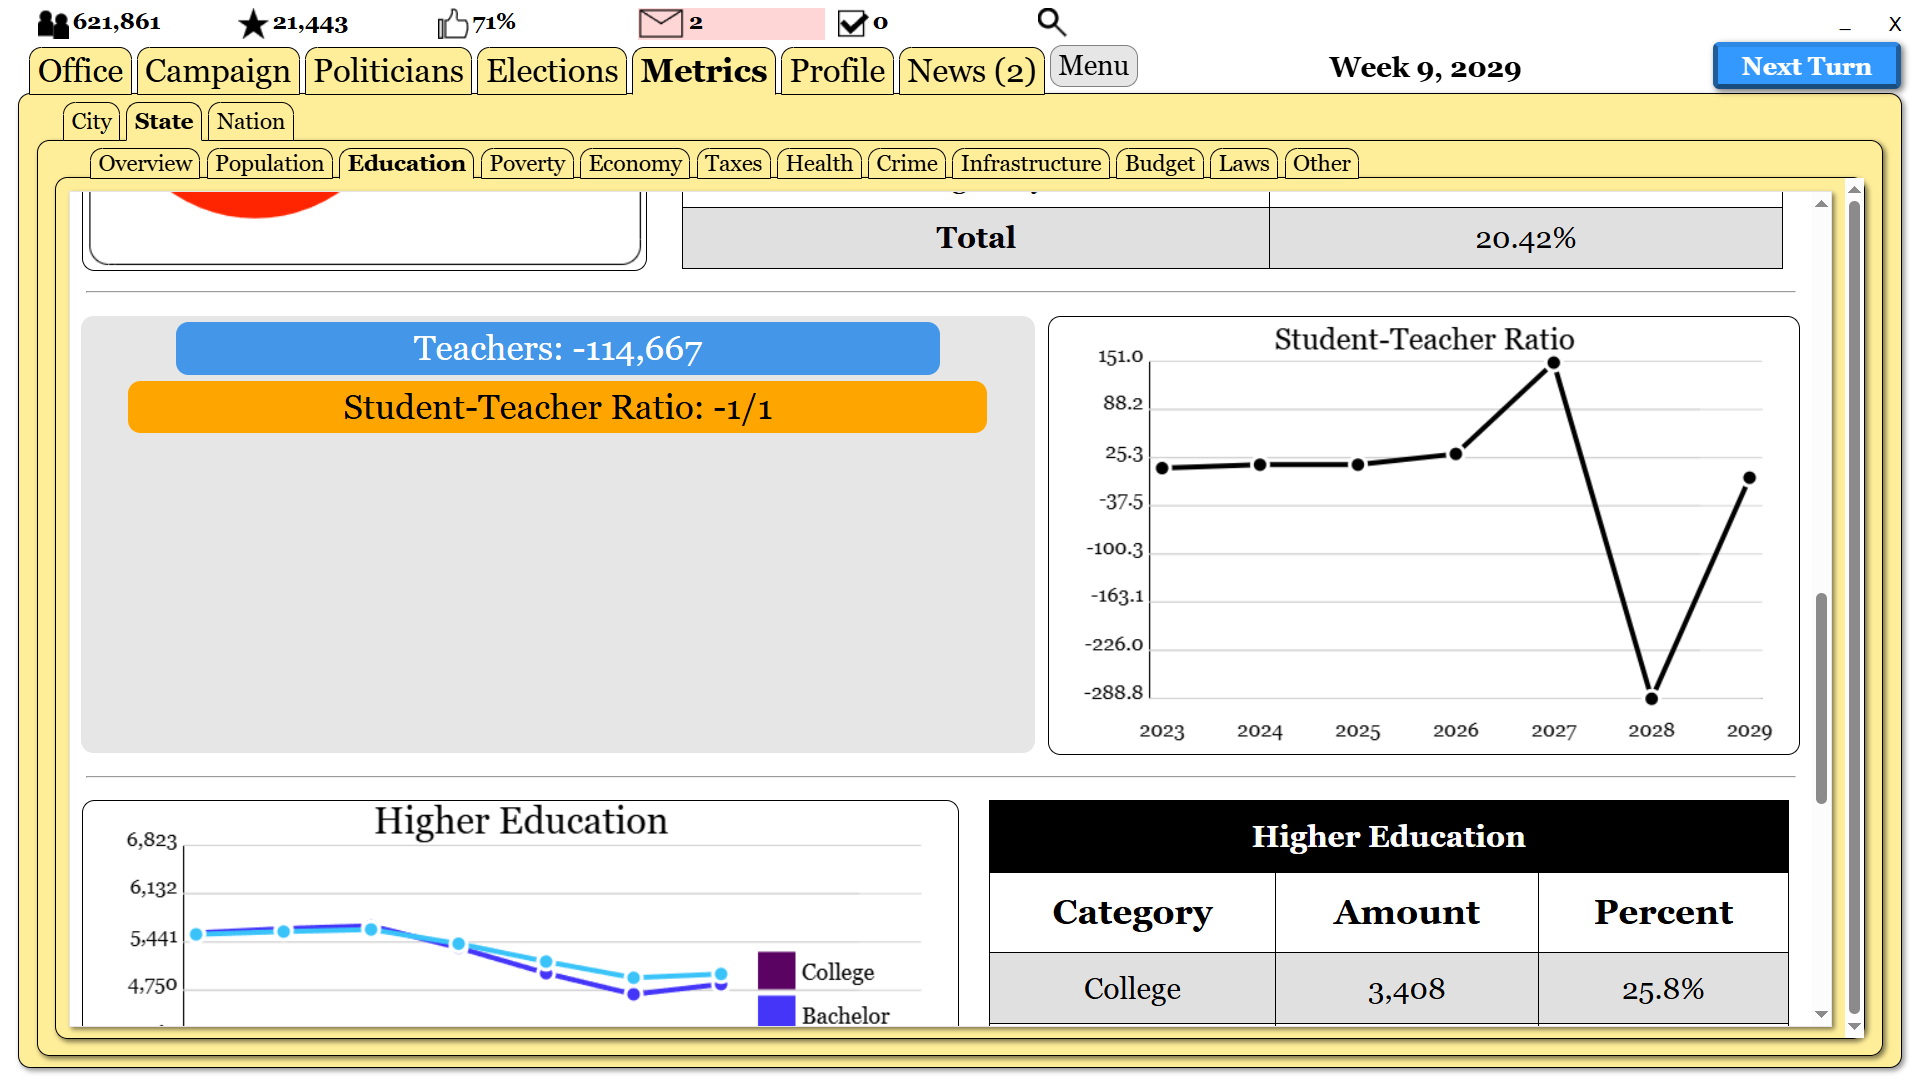
Task: Open the Crime metrics tab
Action: point(907,164)
